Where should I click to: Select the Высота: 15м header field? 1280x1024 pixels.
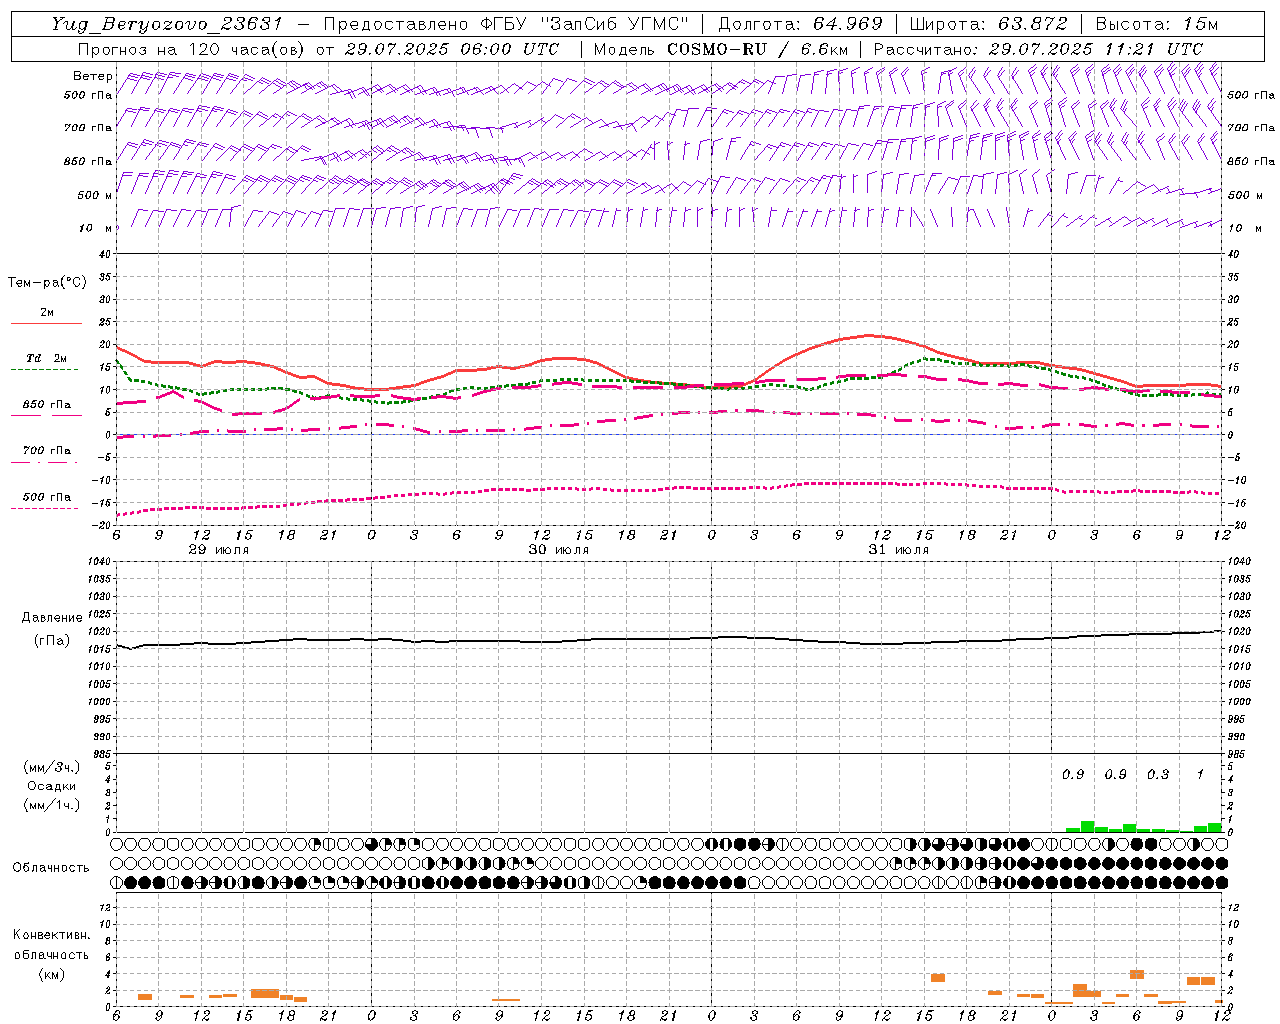(x=1157, y=24)
